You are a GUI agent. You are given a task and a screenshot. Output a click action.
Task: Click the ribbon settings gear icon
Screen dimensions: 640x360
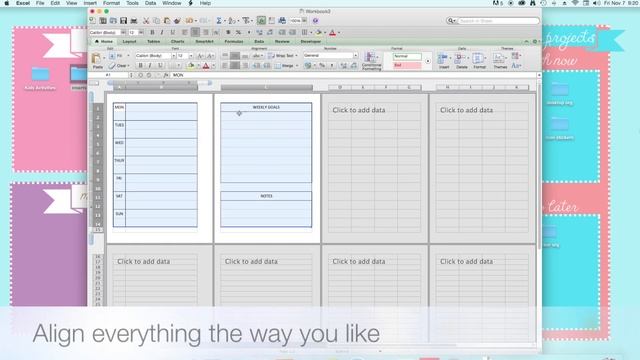click(x=535, y=42)
